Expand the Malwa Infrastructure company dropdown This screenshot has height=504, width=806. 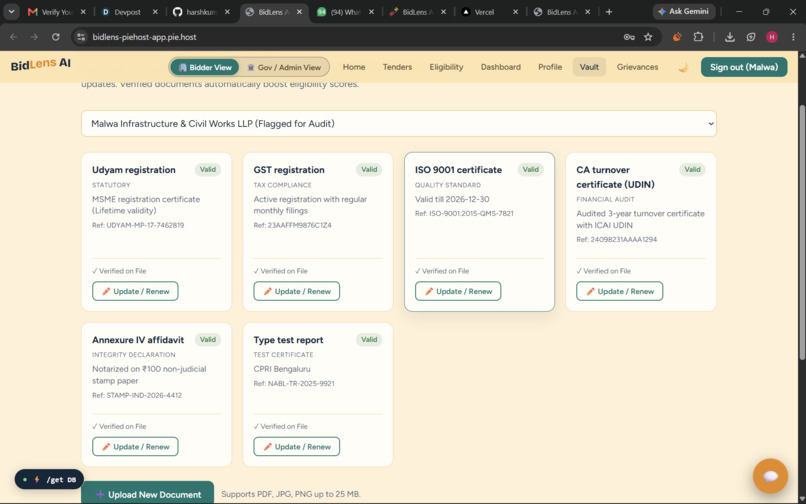[x=398, y=123]
